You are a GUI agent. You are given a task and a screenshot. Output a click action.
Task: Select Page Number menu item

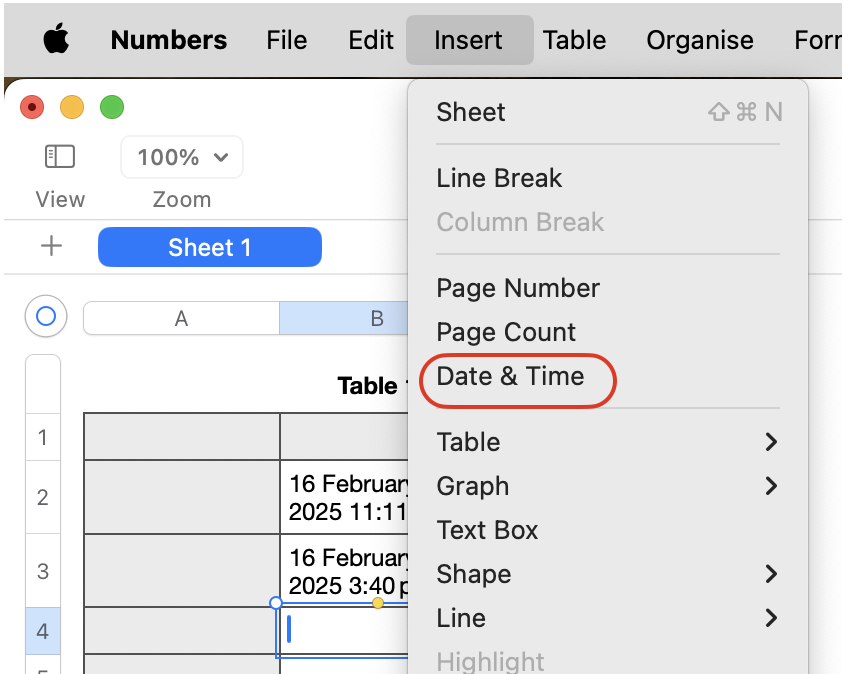pos(518,288)
